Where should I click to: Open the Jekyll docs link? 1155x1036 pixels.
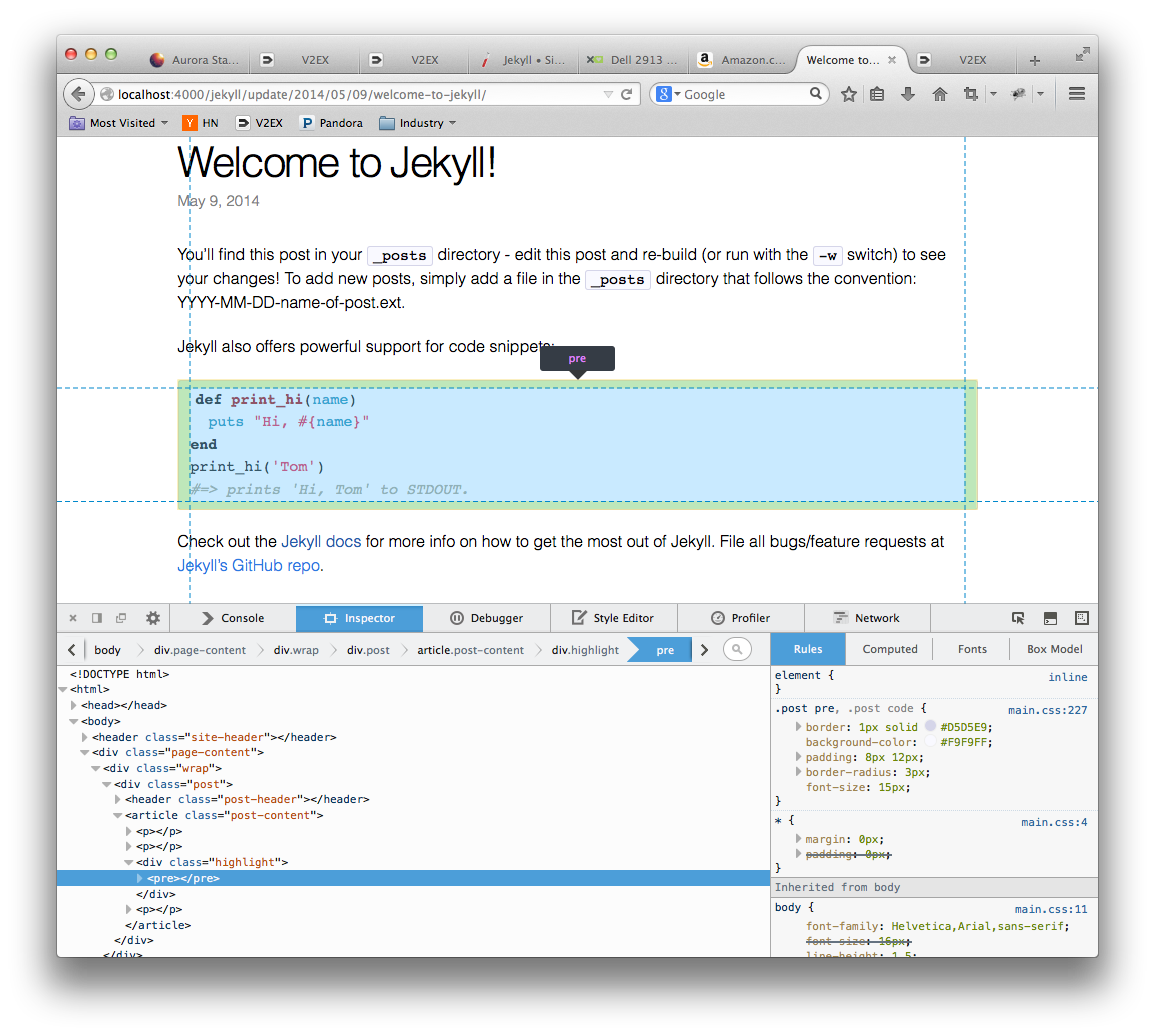[321, 542]
